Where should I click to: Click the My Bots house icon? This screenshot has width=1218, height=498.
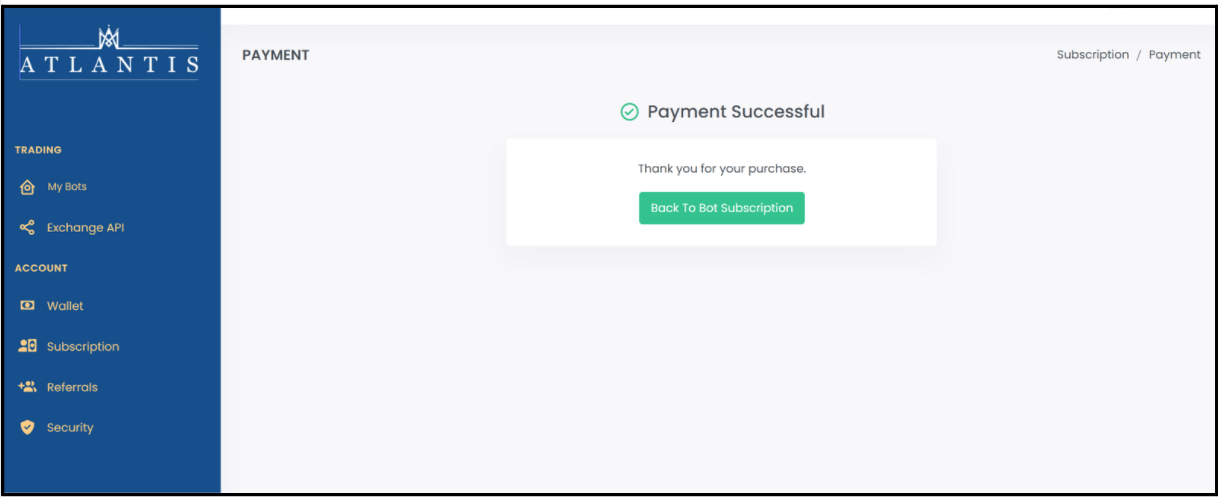[28, 187]
